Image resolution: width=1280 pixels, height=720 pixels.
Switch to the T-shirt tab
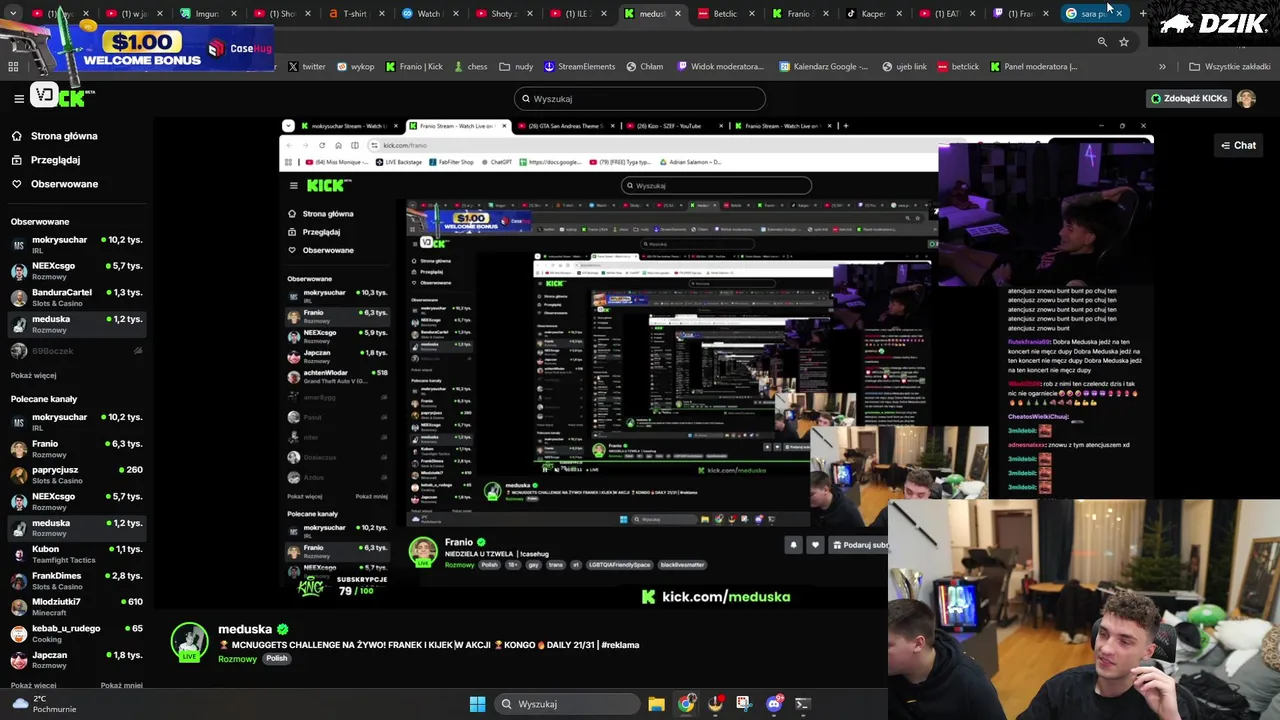(x=355, y=14)
